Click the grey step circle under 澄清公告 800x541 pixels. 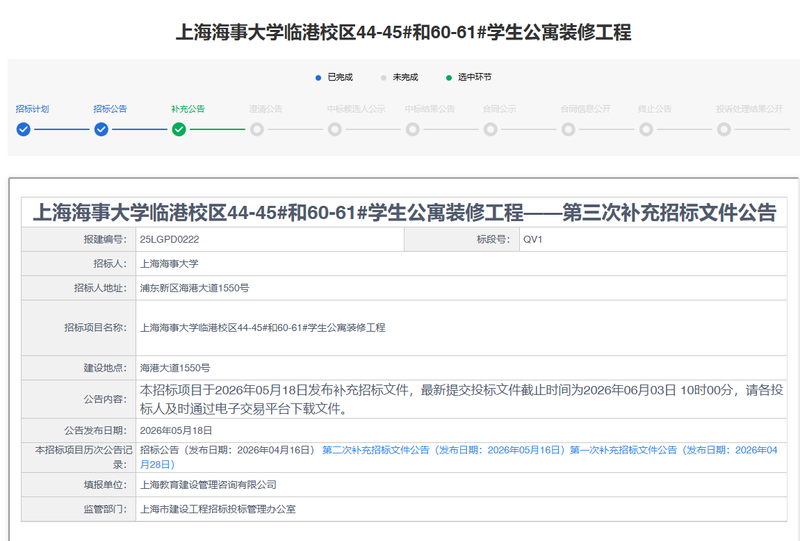(257, 130)
